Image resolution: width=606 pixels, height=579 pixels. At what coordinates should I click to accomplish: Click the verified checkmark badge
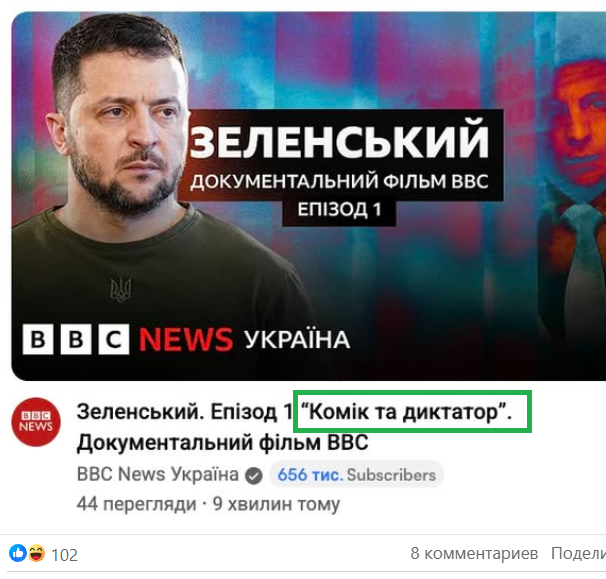[254, 475]
